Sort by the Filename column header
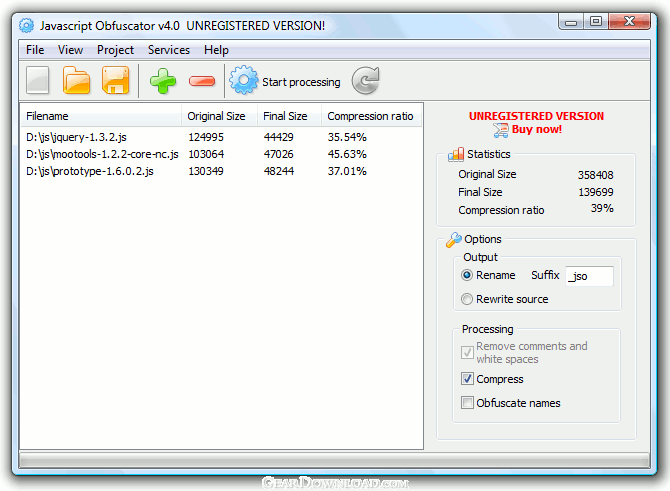 [101, 116]
